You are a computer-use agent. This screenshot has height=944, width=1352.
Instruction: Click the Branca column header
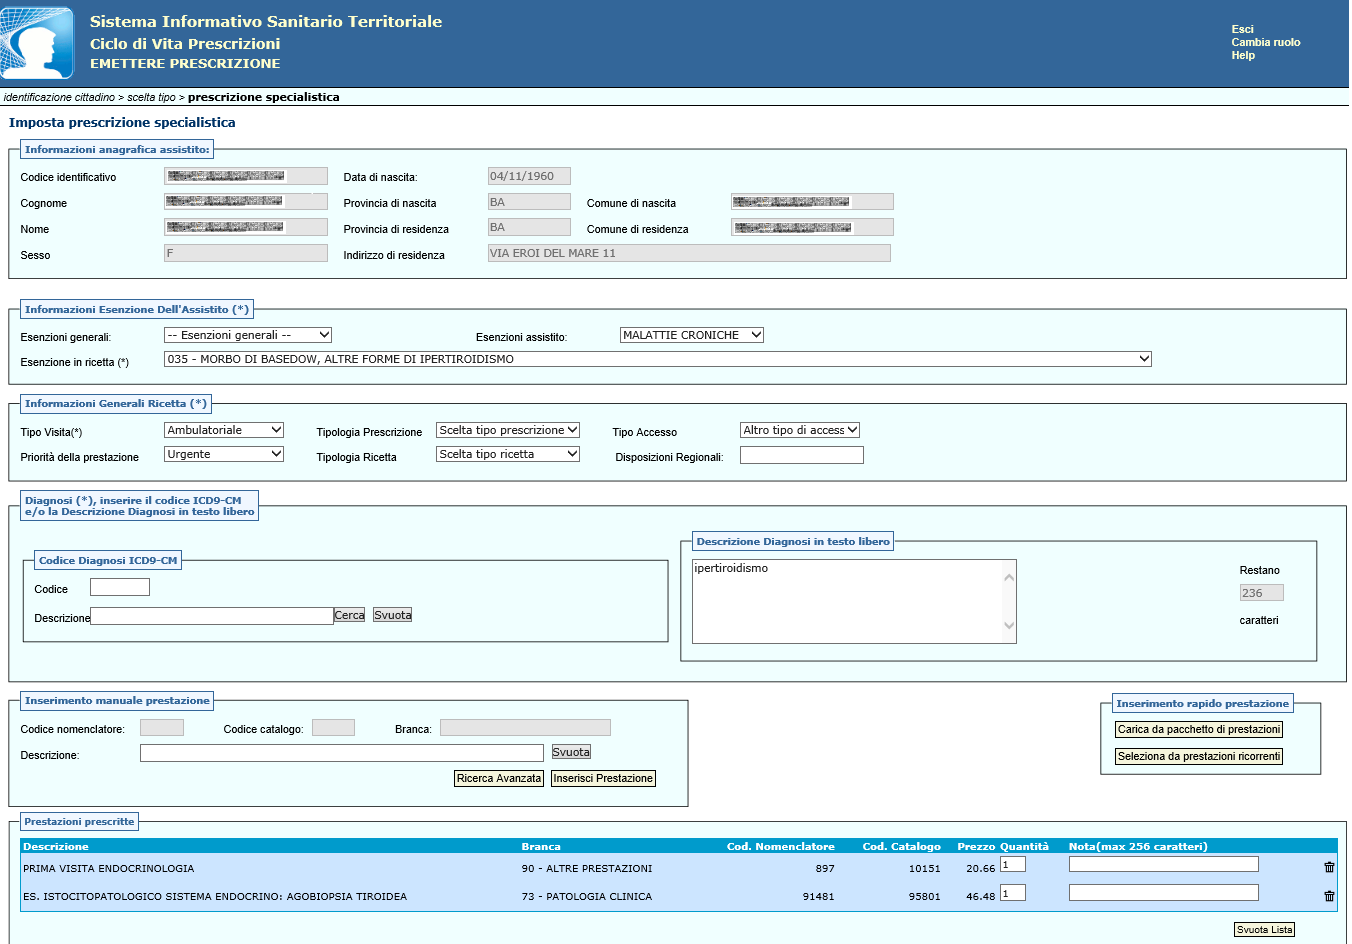coord(541,846)
